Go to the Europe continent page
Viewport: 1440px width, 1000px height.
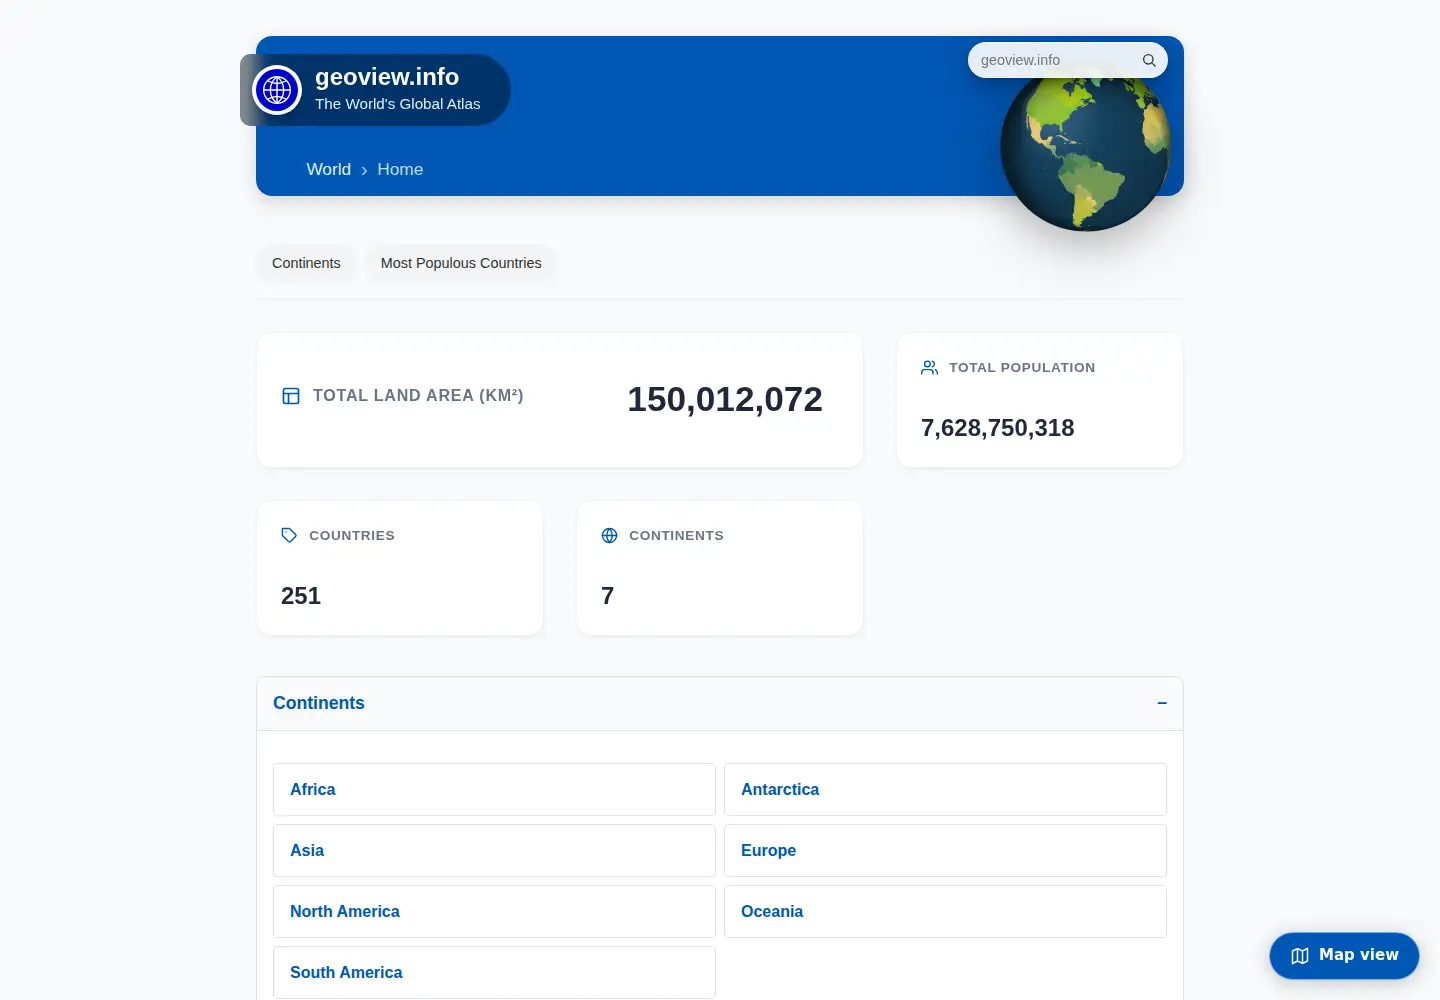tap(945, 851)
